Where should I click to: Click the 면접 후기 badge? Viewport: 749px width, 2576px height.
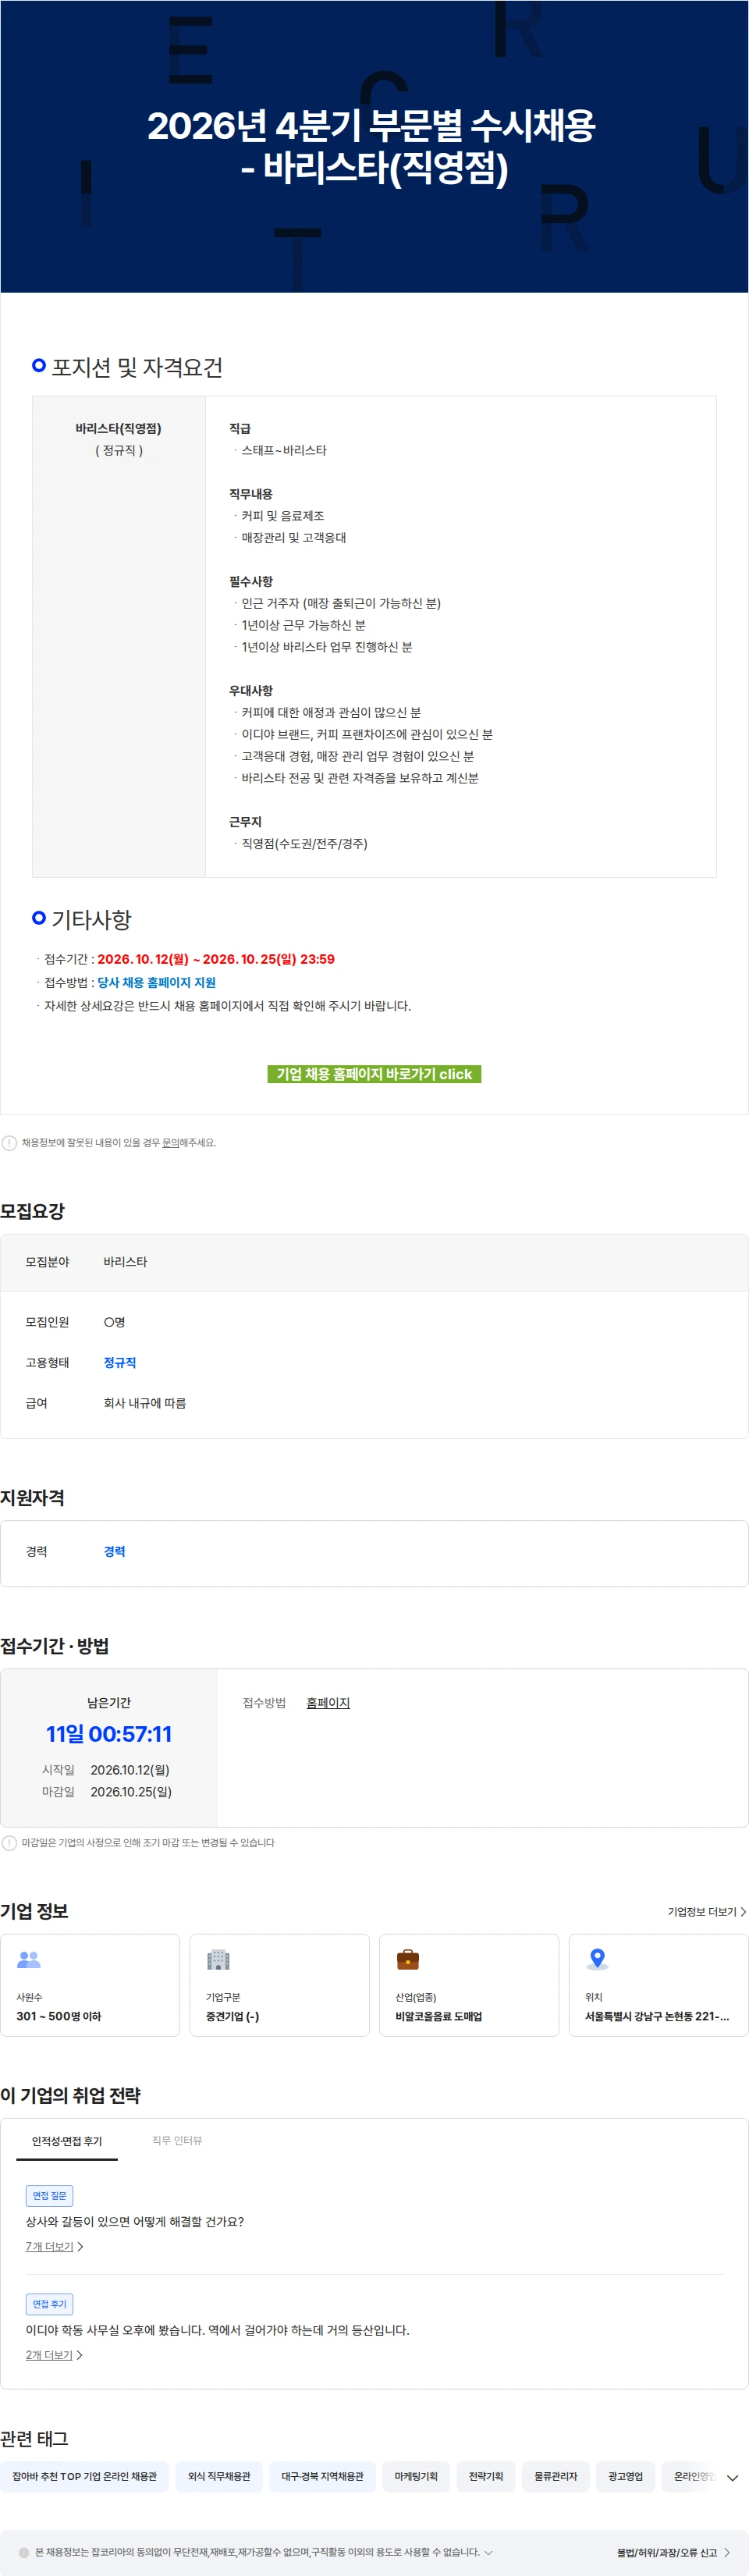pos(49,2303)
